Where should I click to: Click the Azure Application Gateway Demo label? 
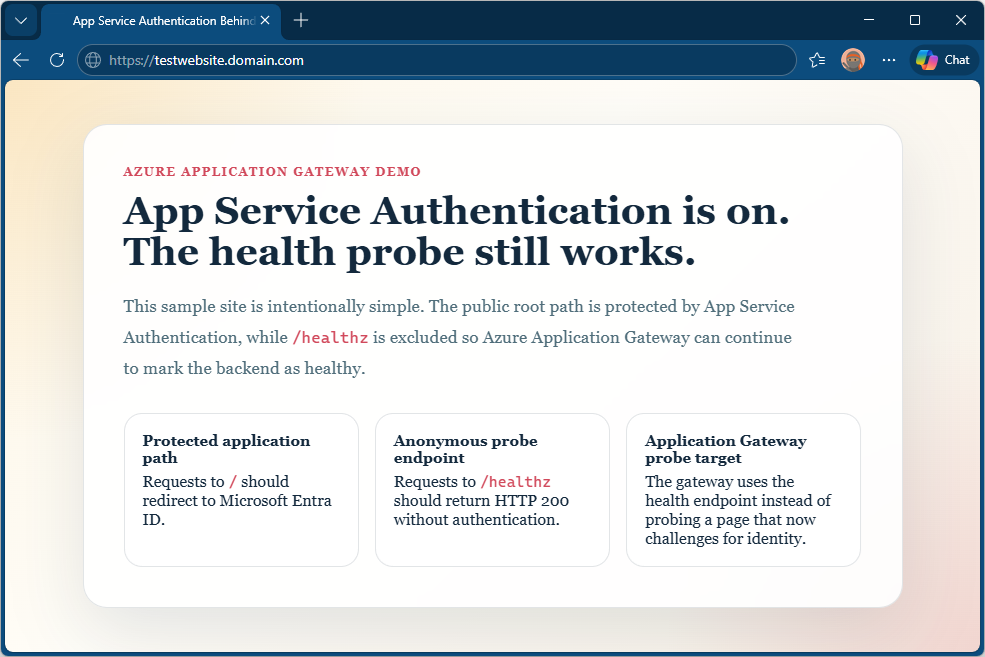(272, 172)
